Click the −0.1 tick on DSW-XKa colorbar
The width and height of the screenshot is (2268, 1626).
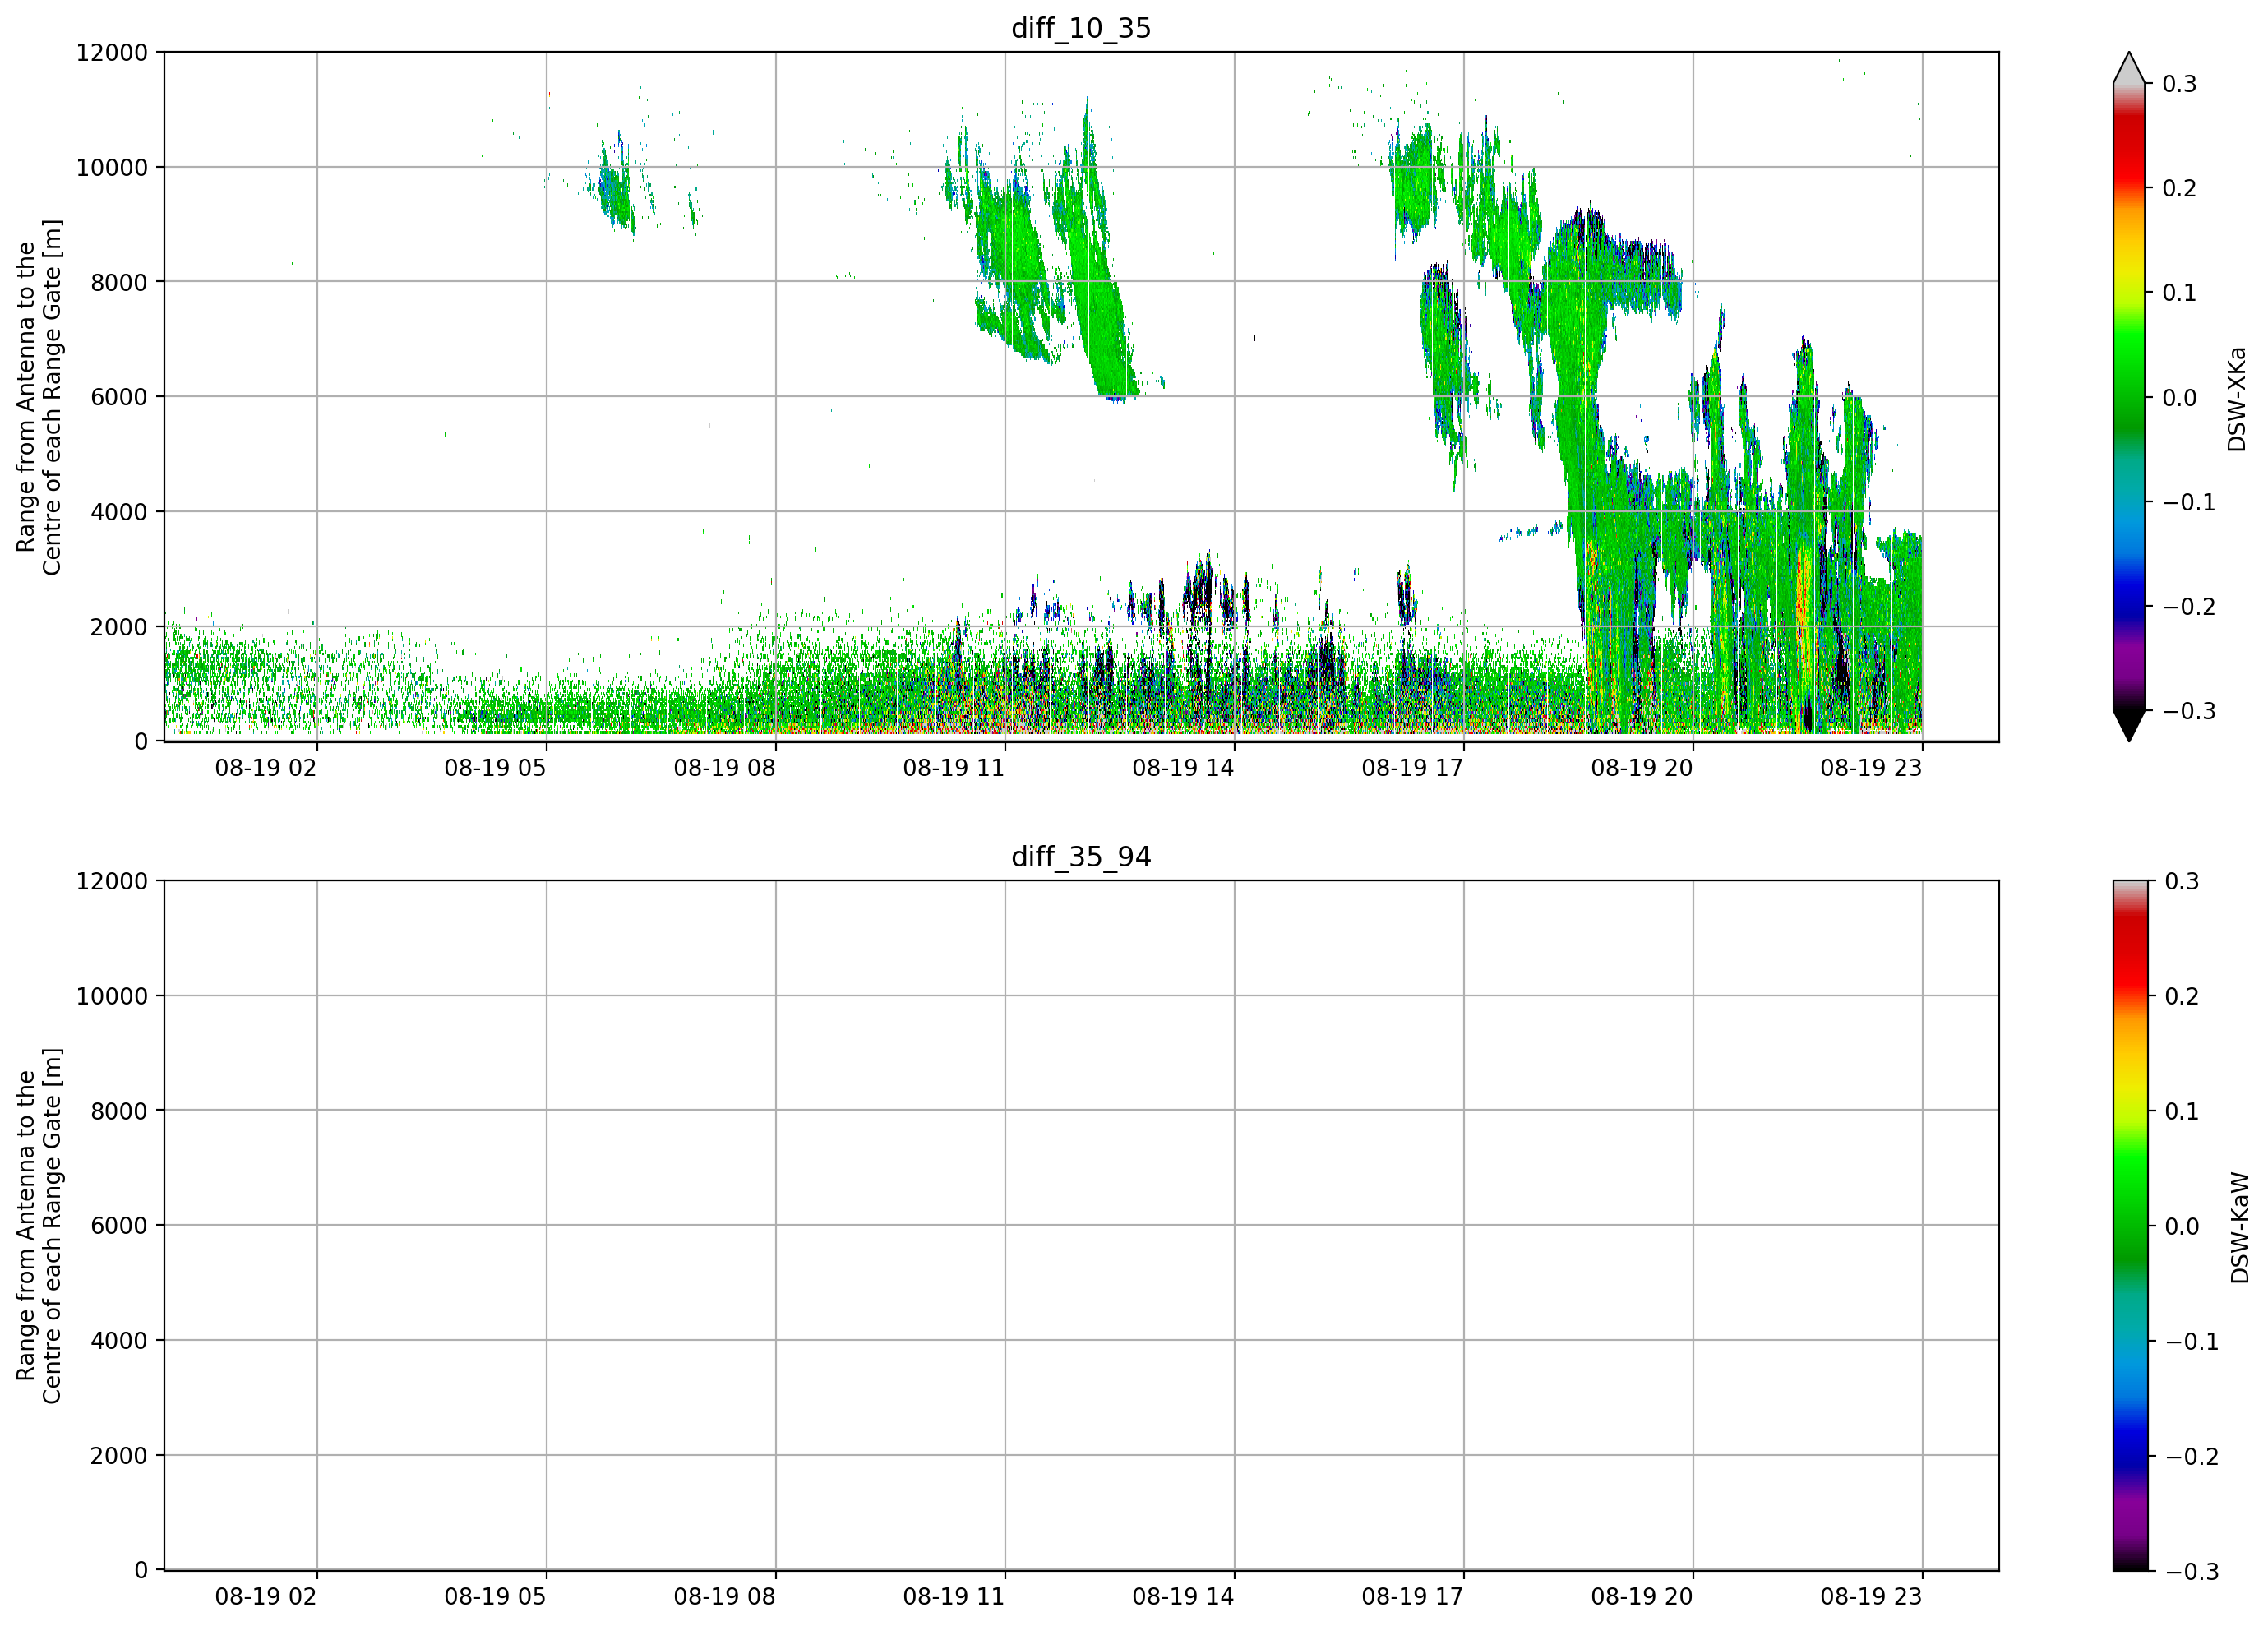2189,502
